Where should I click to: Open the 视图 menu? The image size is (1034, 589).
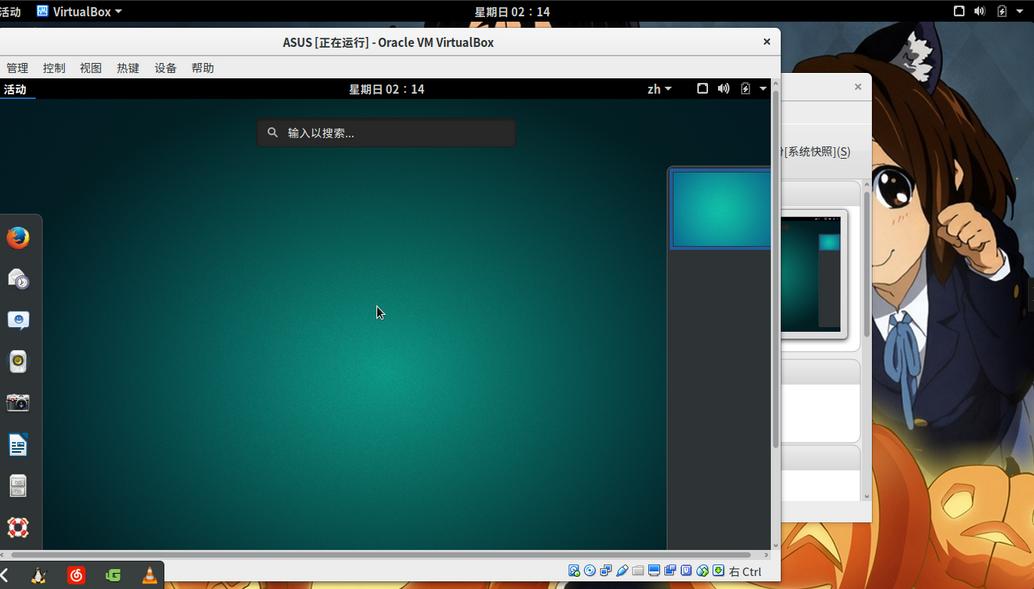tap(91, 68)
